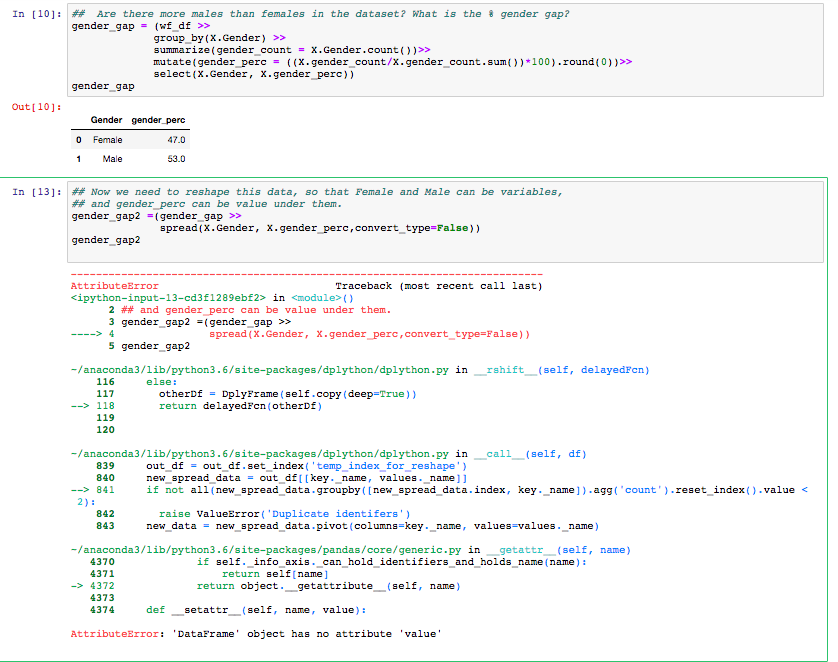Select the In [13]: prompt label
The height and width of the screenshot is (662, 838).
pos(37,192)
